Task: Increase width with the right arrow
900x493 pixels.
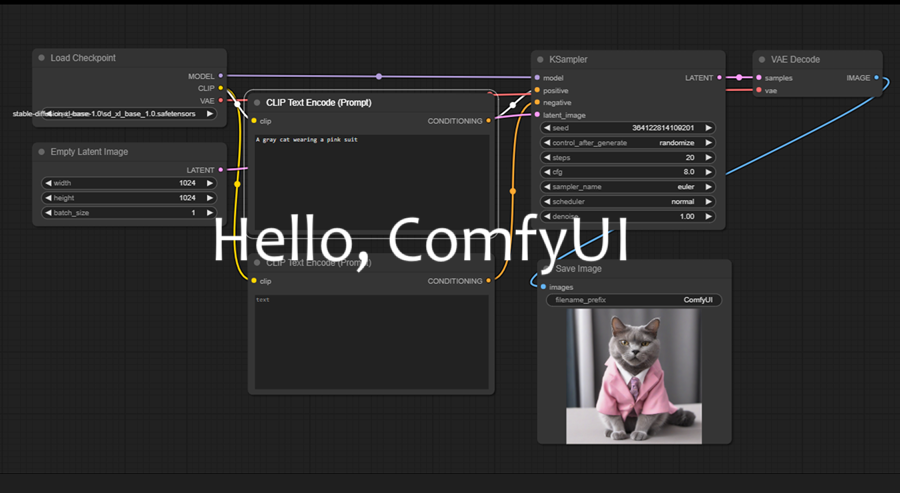Action: click(210, 183)
